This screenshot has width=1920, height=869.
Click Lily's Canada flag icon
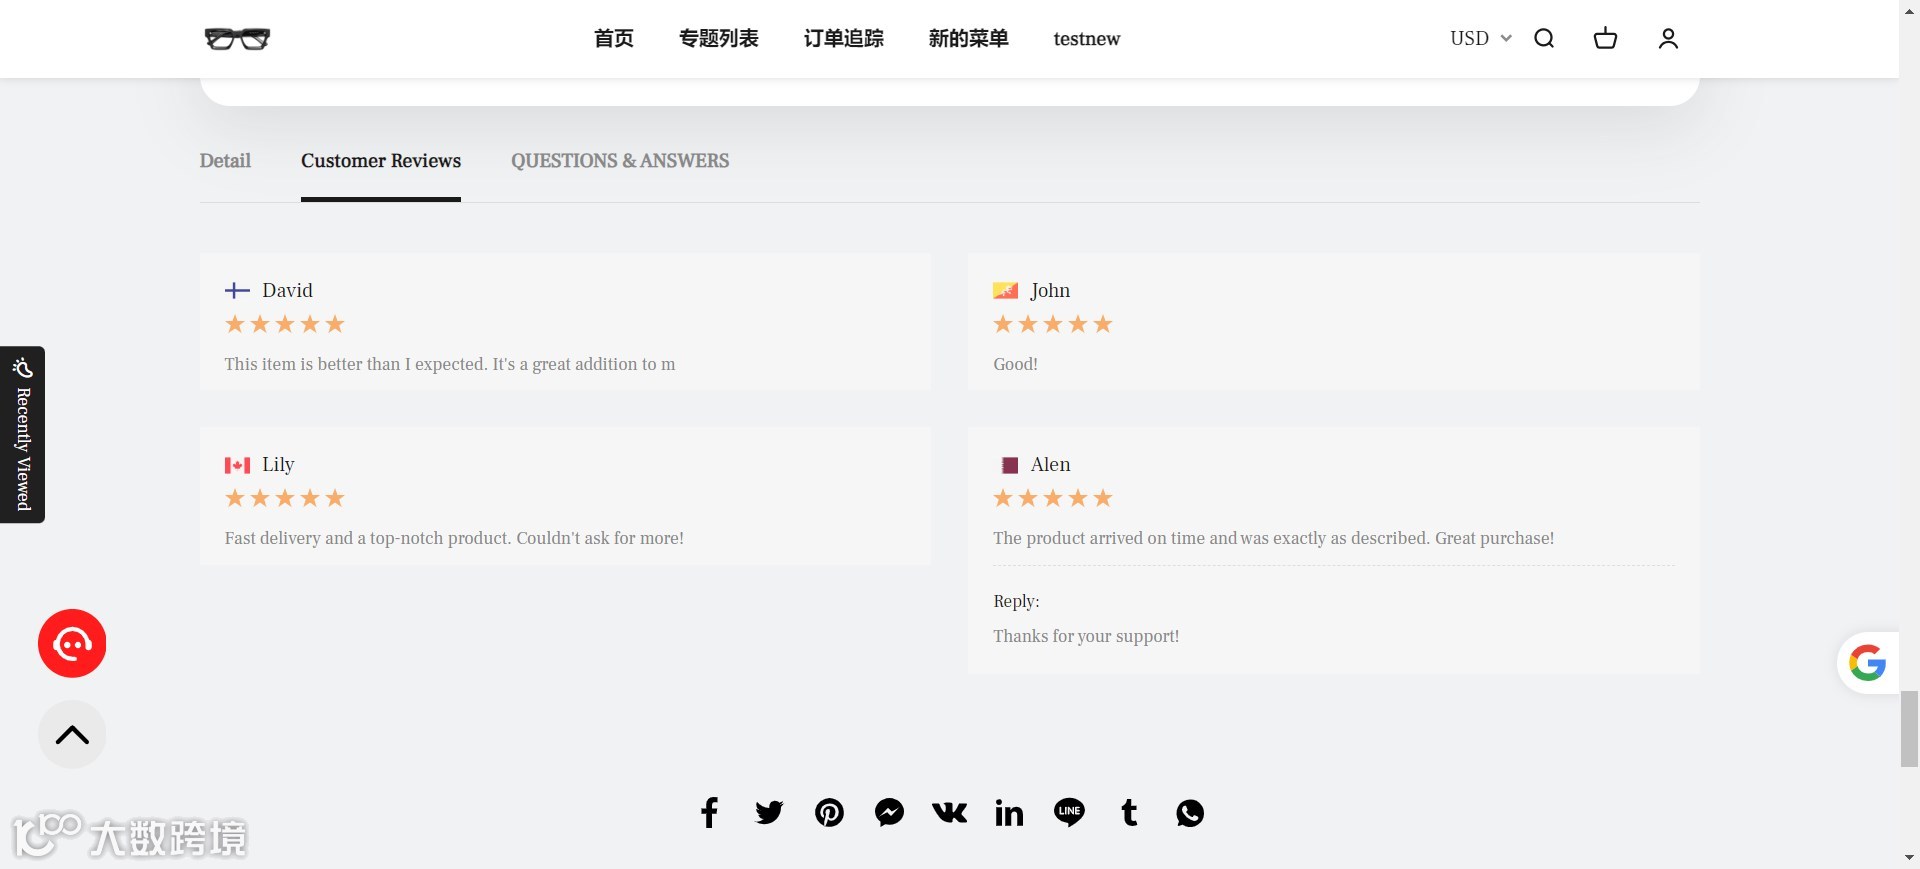(x=237, y=465)
